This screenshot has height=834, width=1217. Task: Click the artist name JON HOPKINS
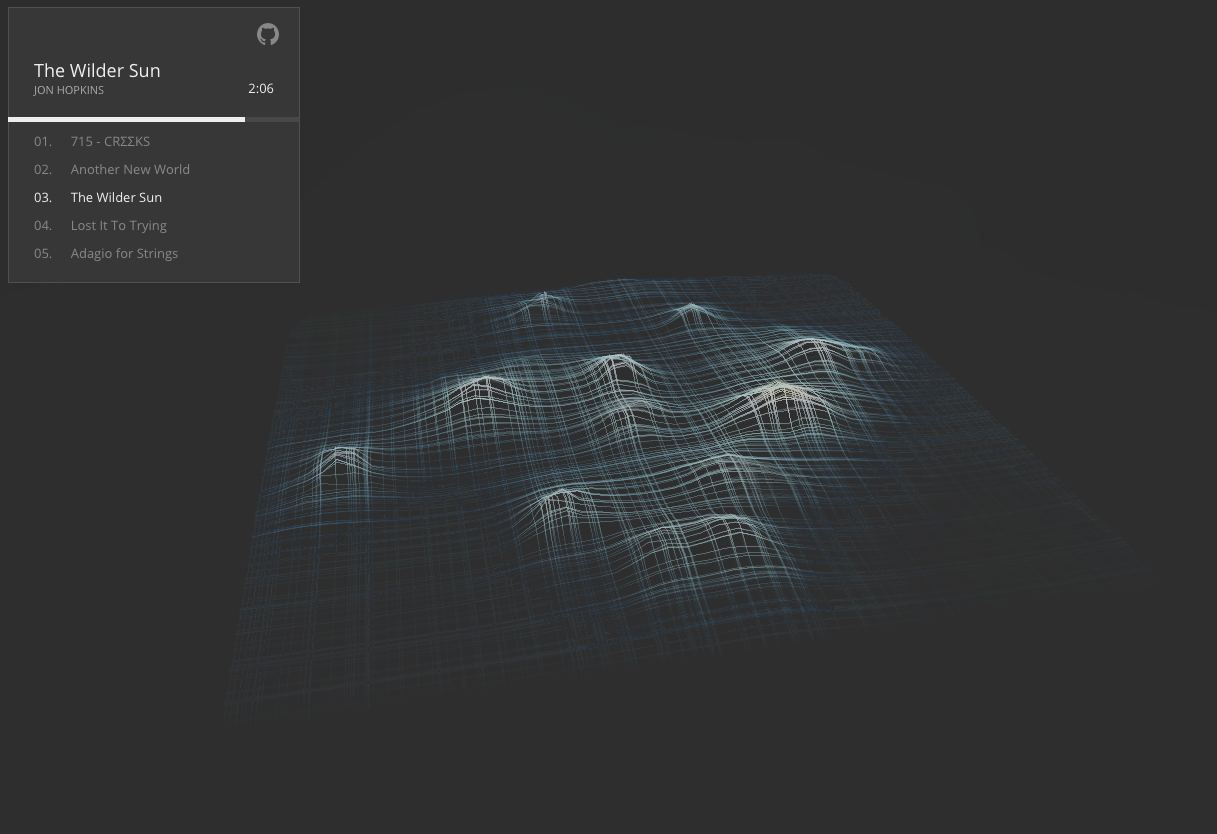point(69,90)
